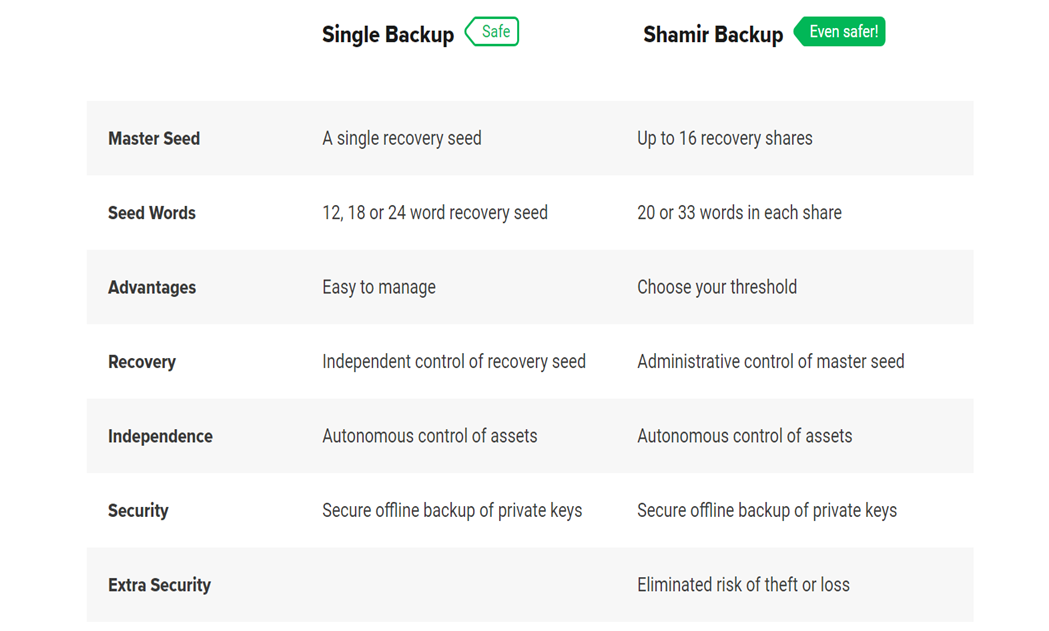Click 'Administrative control of master seed' text

click(x=771, y=362)
